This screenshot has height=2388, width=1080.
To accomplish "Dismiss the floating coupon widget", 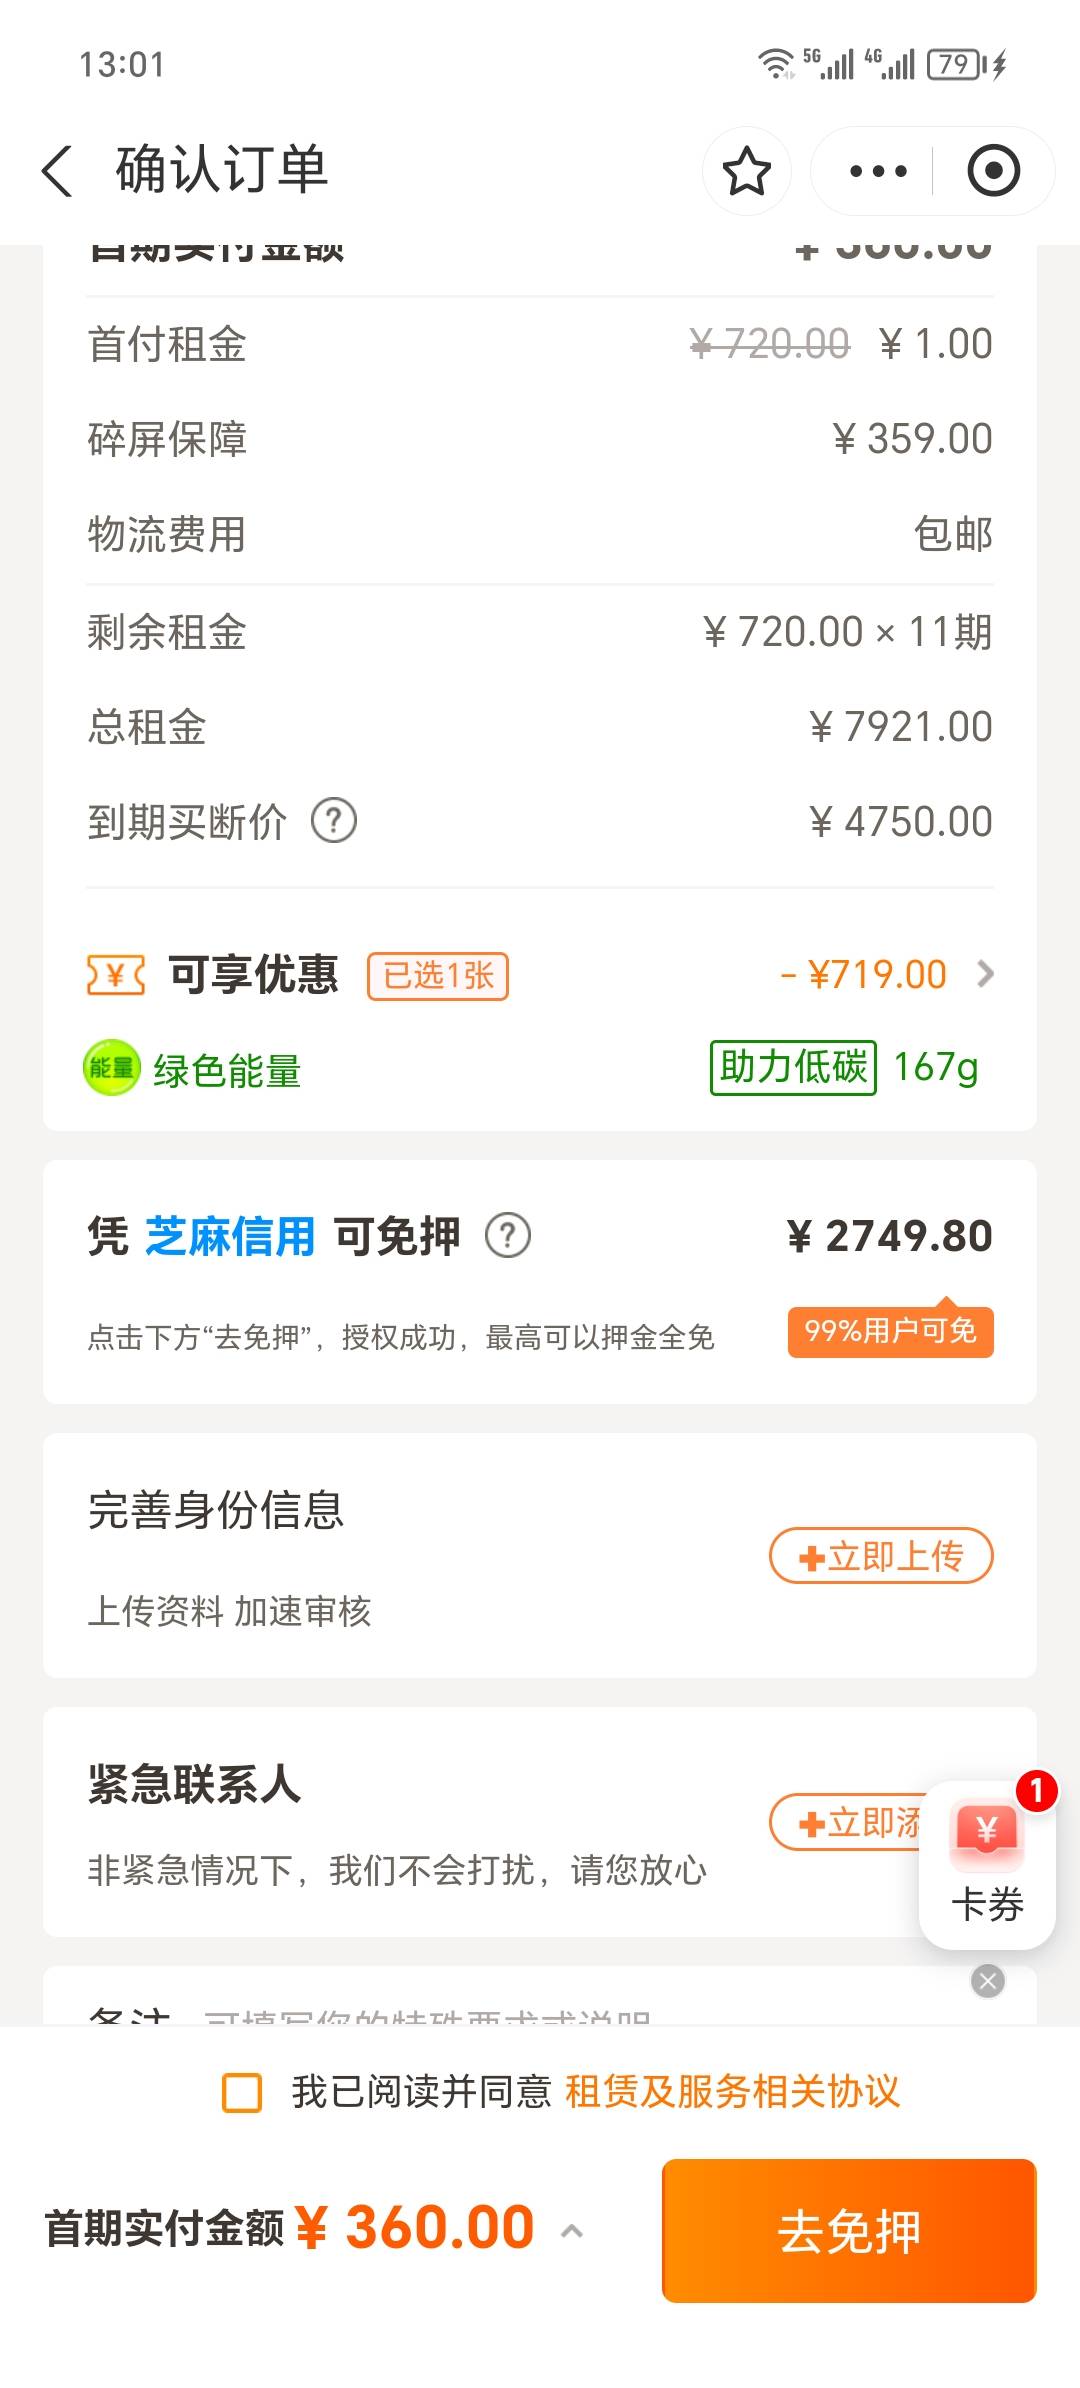I will pyautogui.click(x=987, y=1981).
